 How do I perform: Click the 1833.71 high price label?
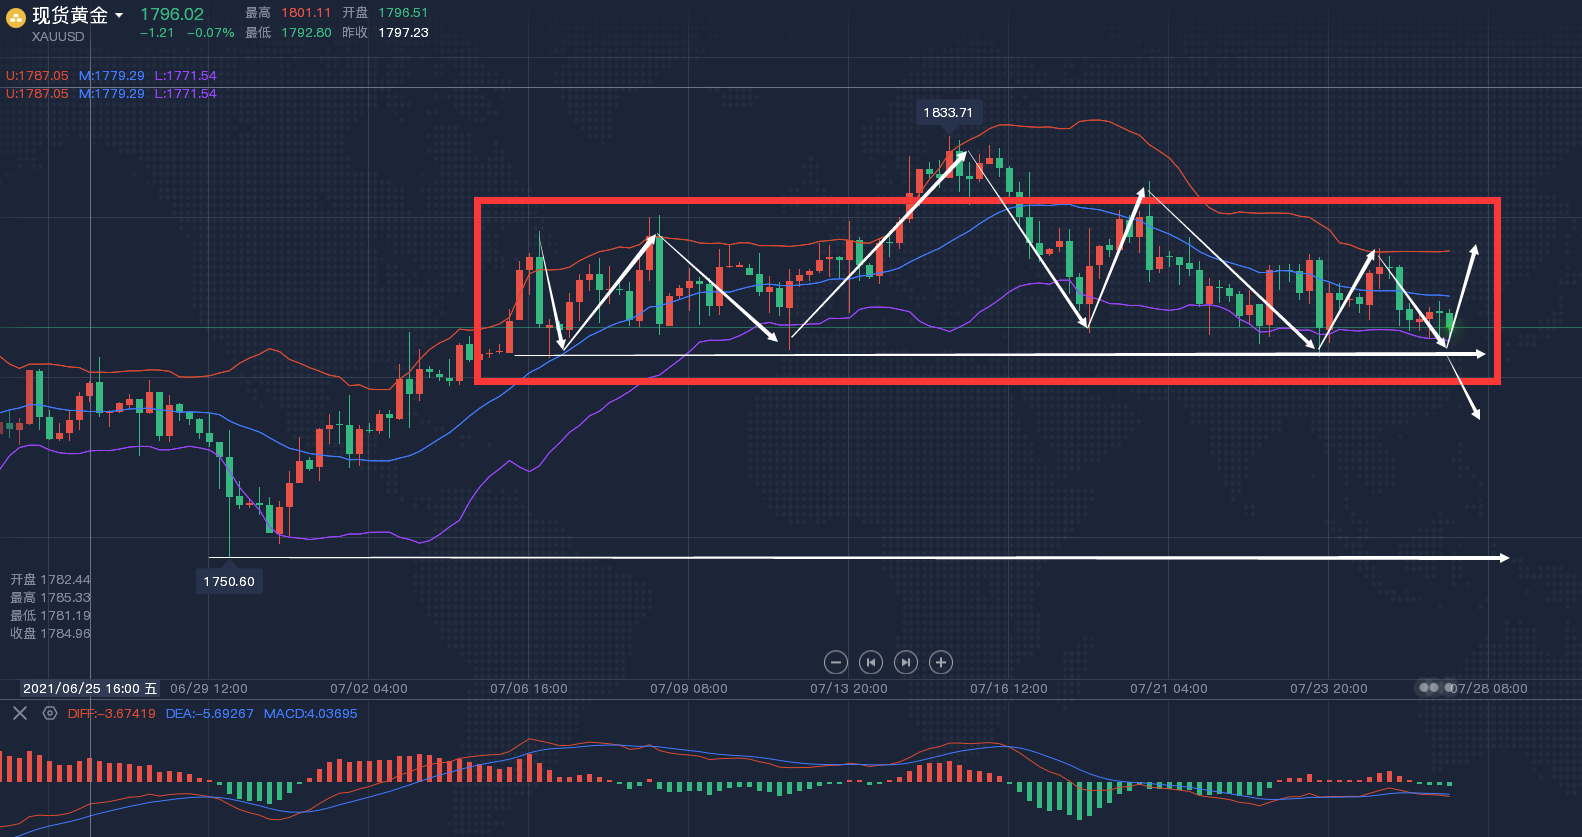point(948,112)
